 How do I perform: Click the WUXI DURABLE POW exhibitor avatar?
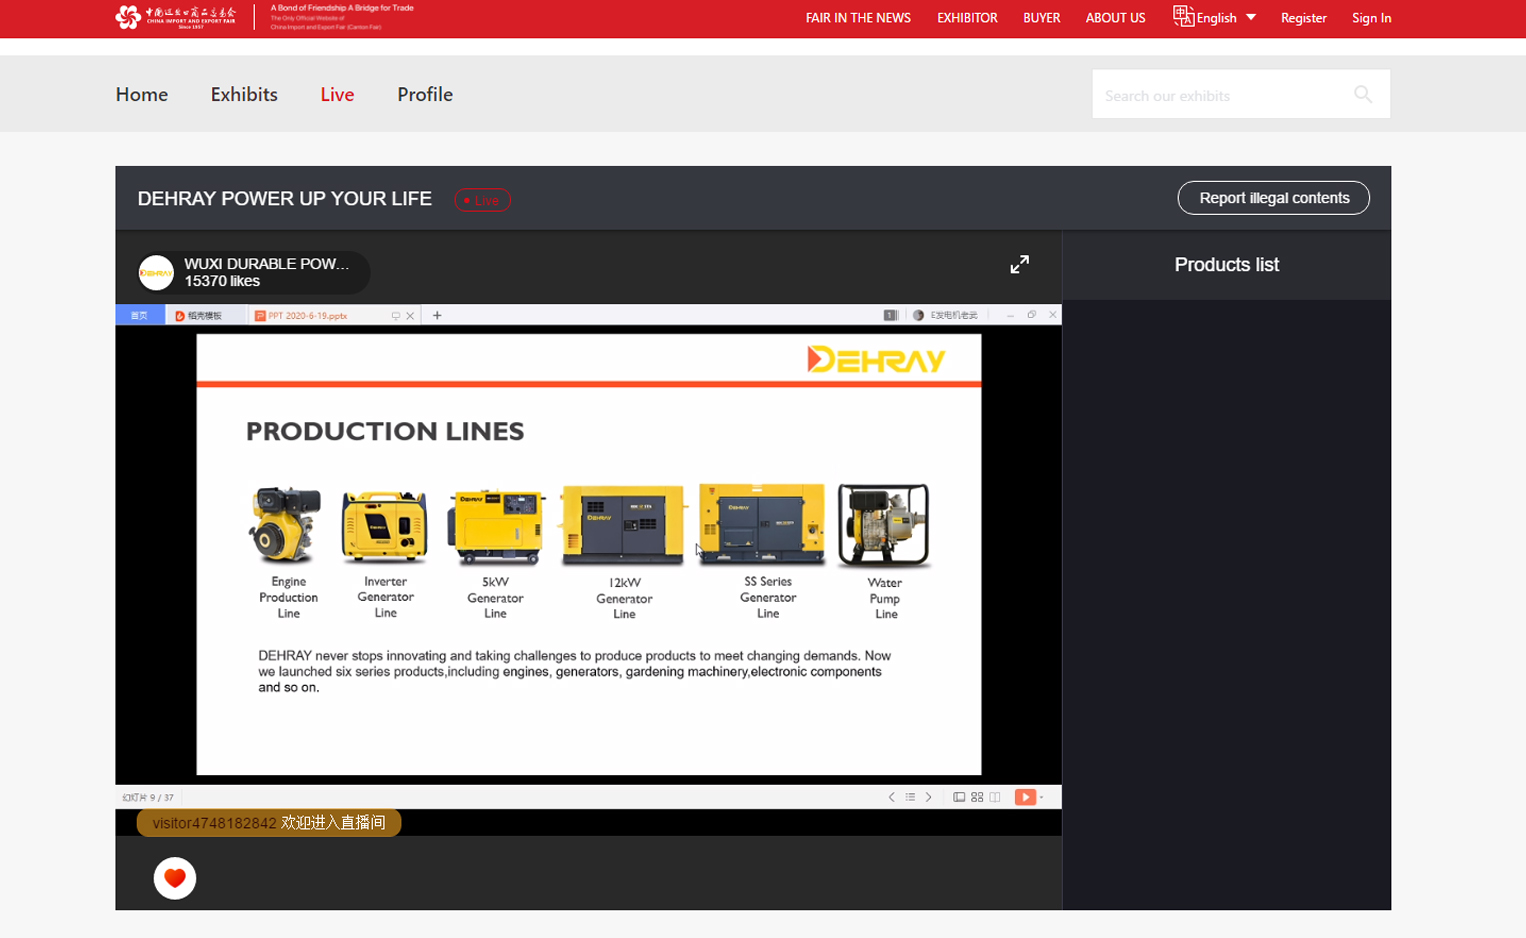point(156,272)
